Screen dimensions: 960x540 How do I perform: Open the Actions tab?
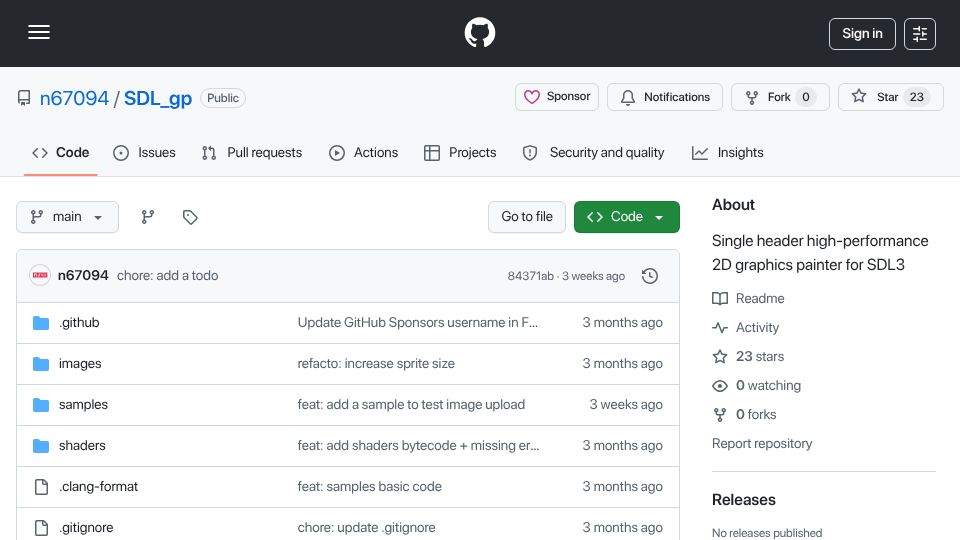tap(364, 152)
